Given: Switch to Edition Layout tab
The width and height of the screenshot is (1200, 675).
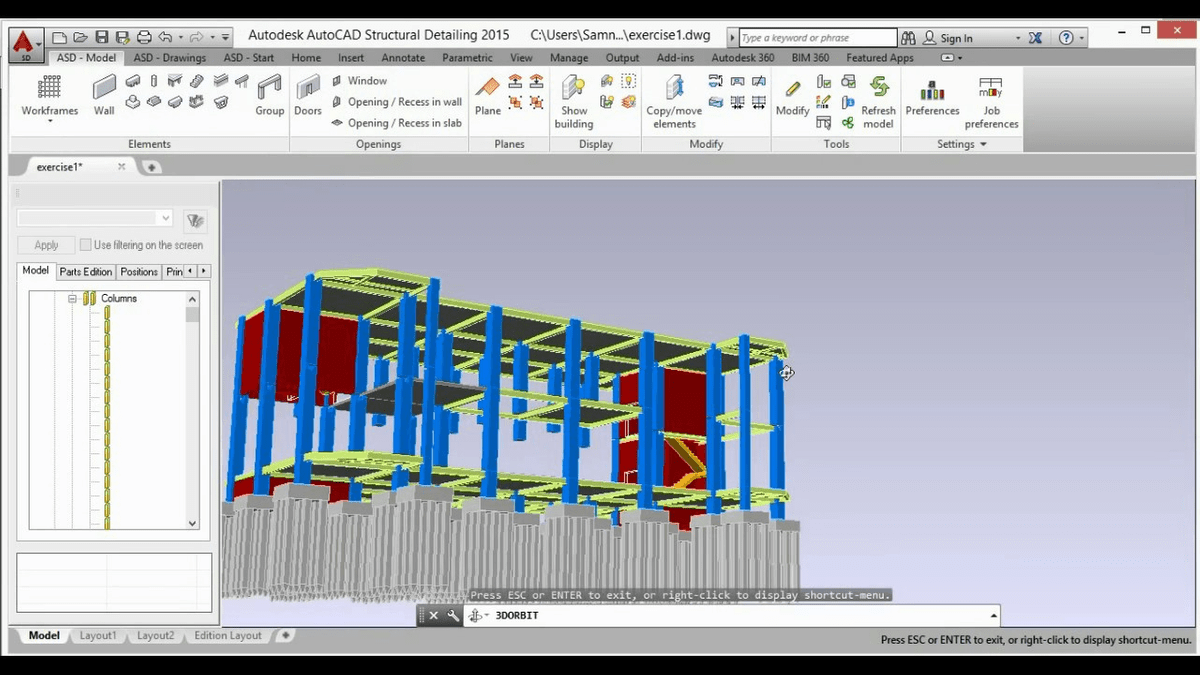Looking at the screenshot, I should (228, 636).
